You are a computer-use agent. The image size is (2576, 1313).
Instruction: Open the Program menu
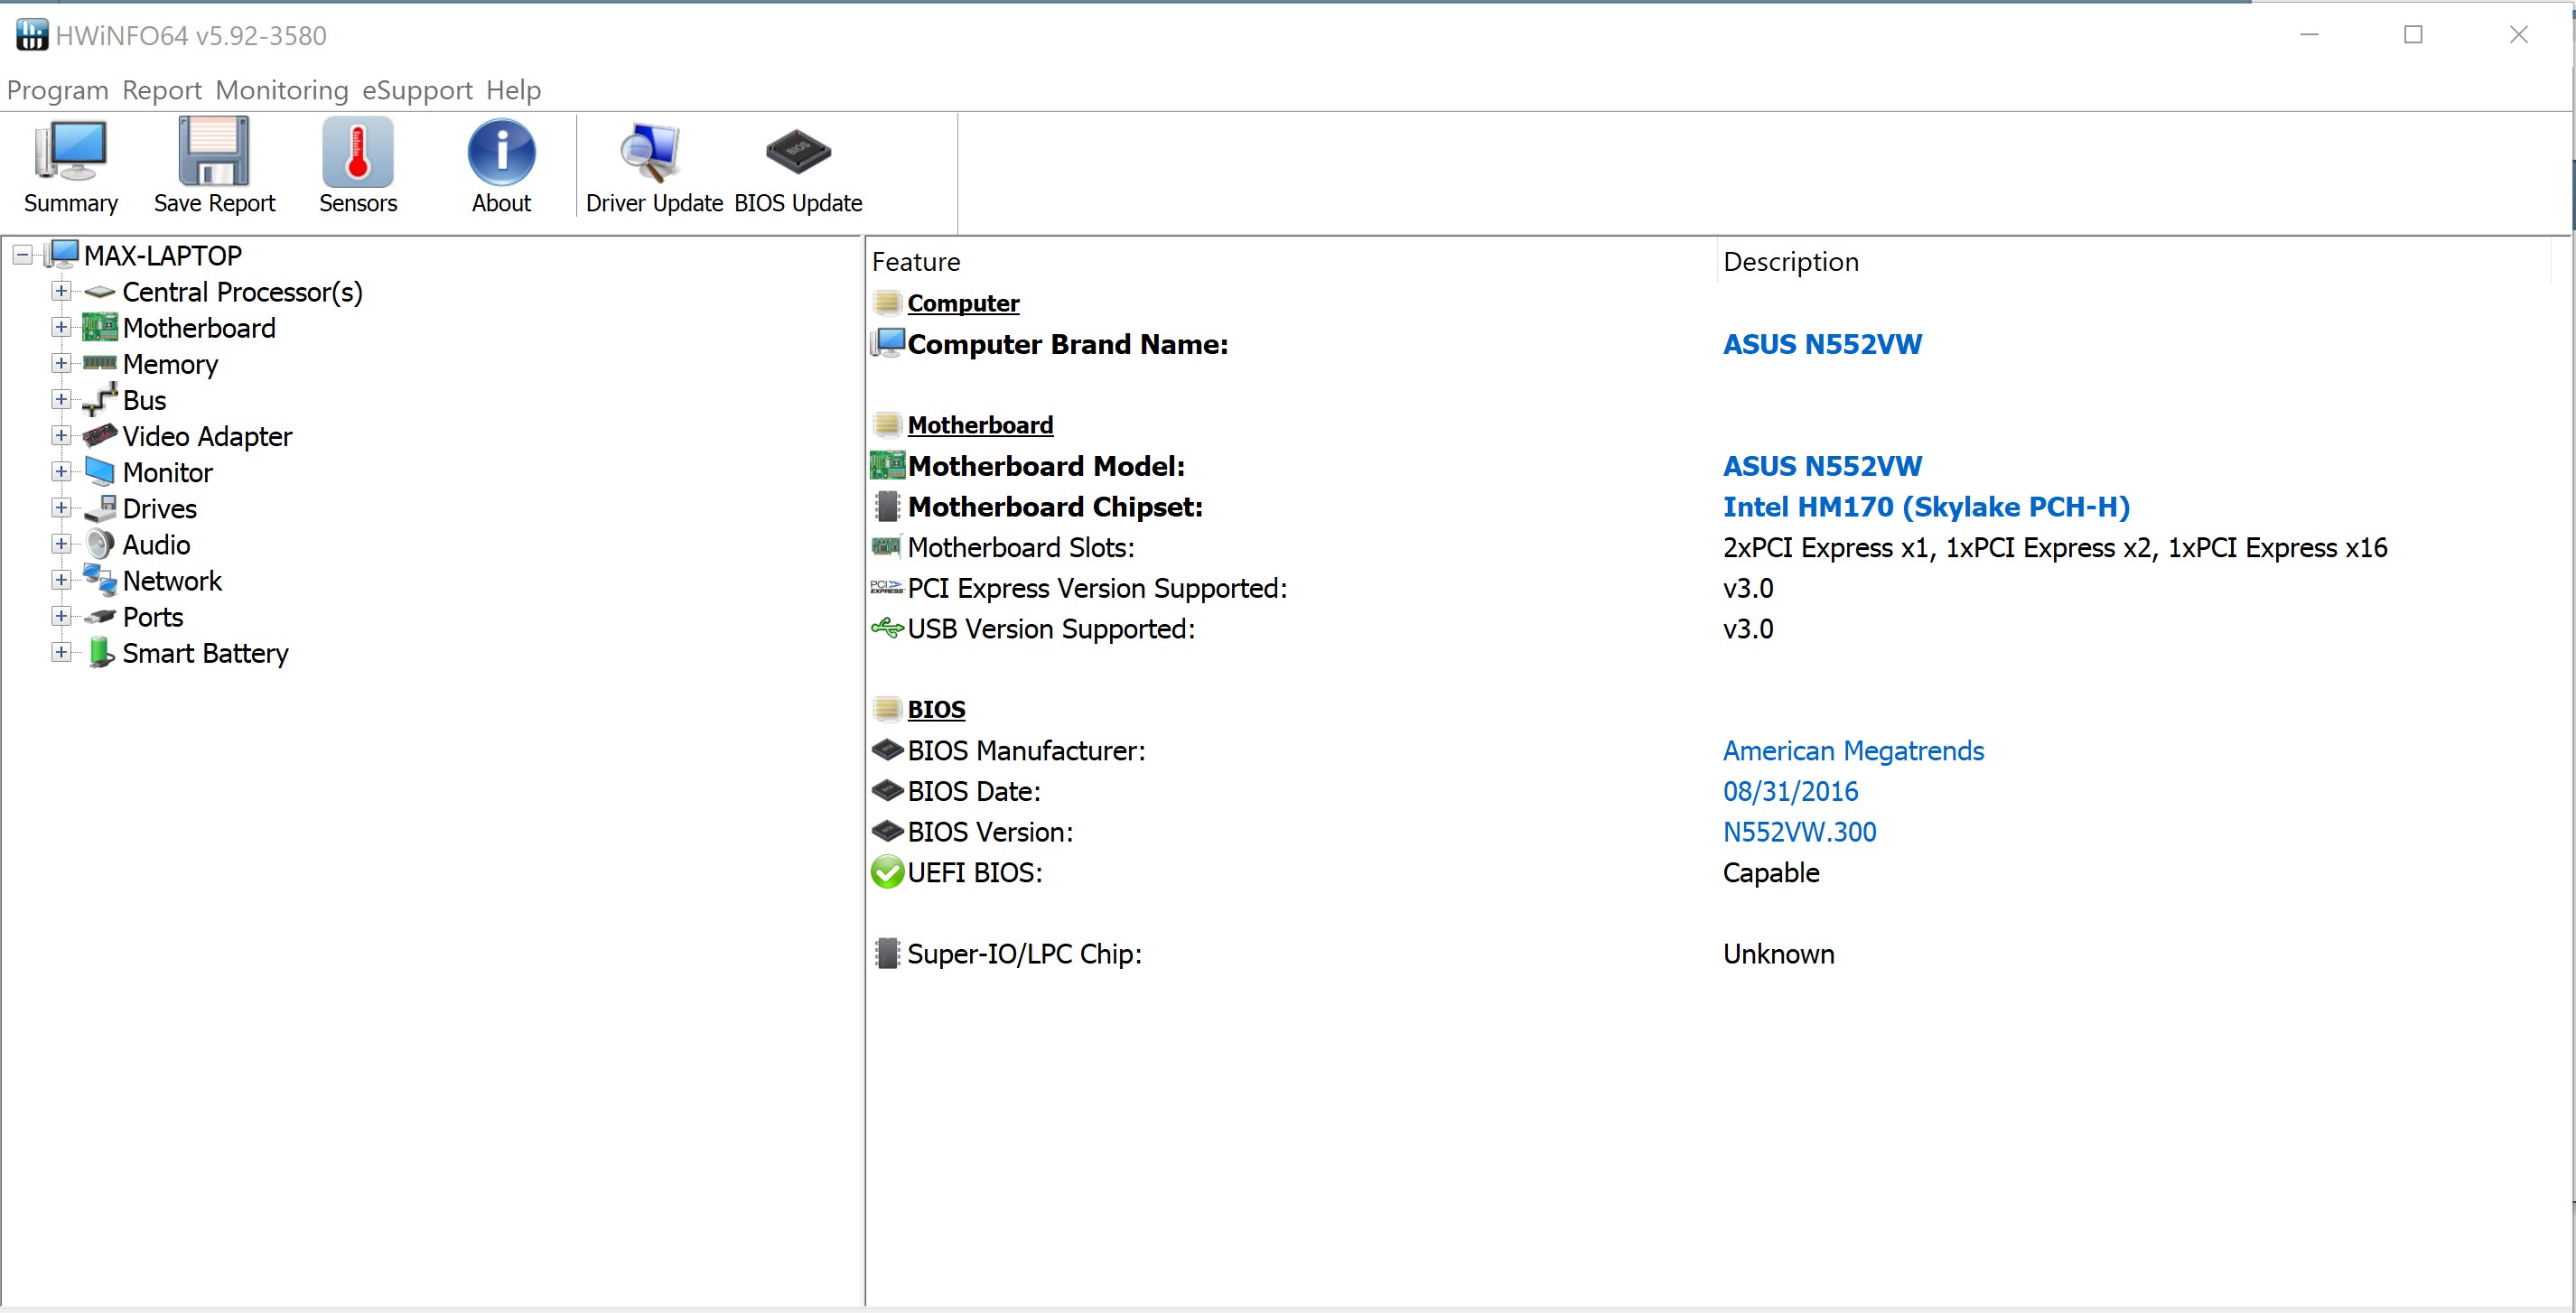57,90
